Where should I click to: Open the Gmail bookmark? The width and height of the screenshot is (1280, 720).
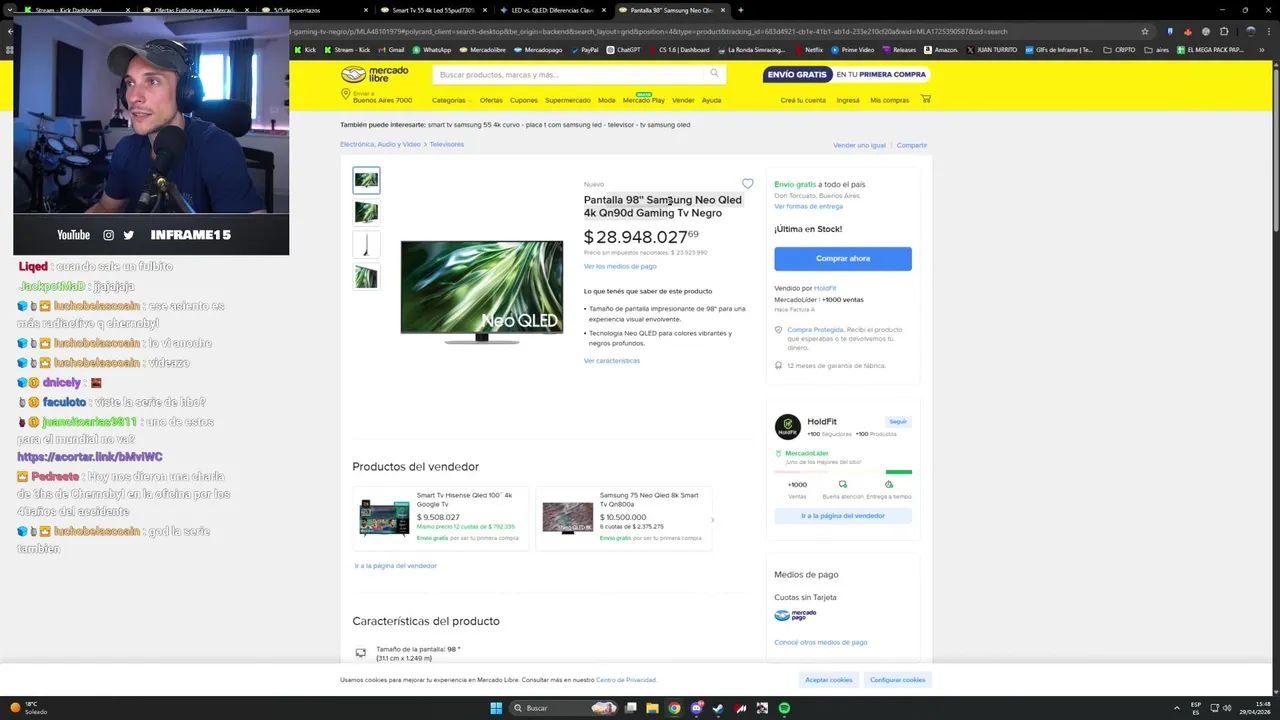[391, 49]
